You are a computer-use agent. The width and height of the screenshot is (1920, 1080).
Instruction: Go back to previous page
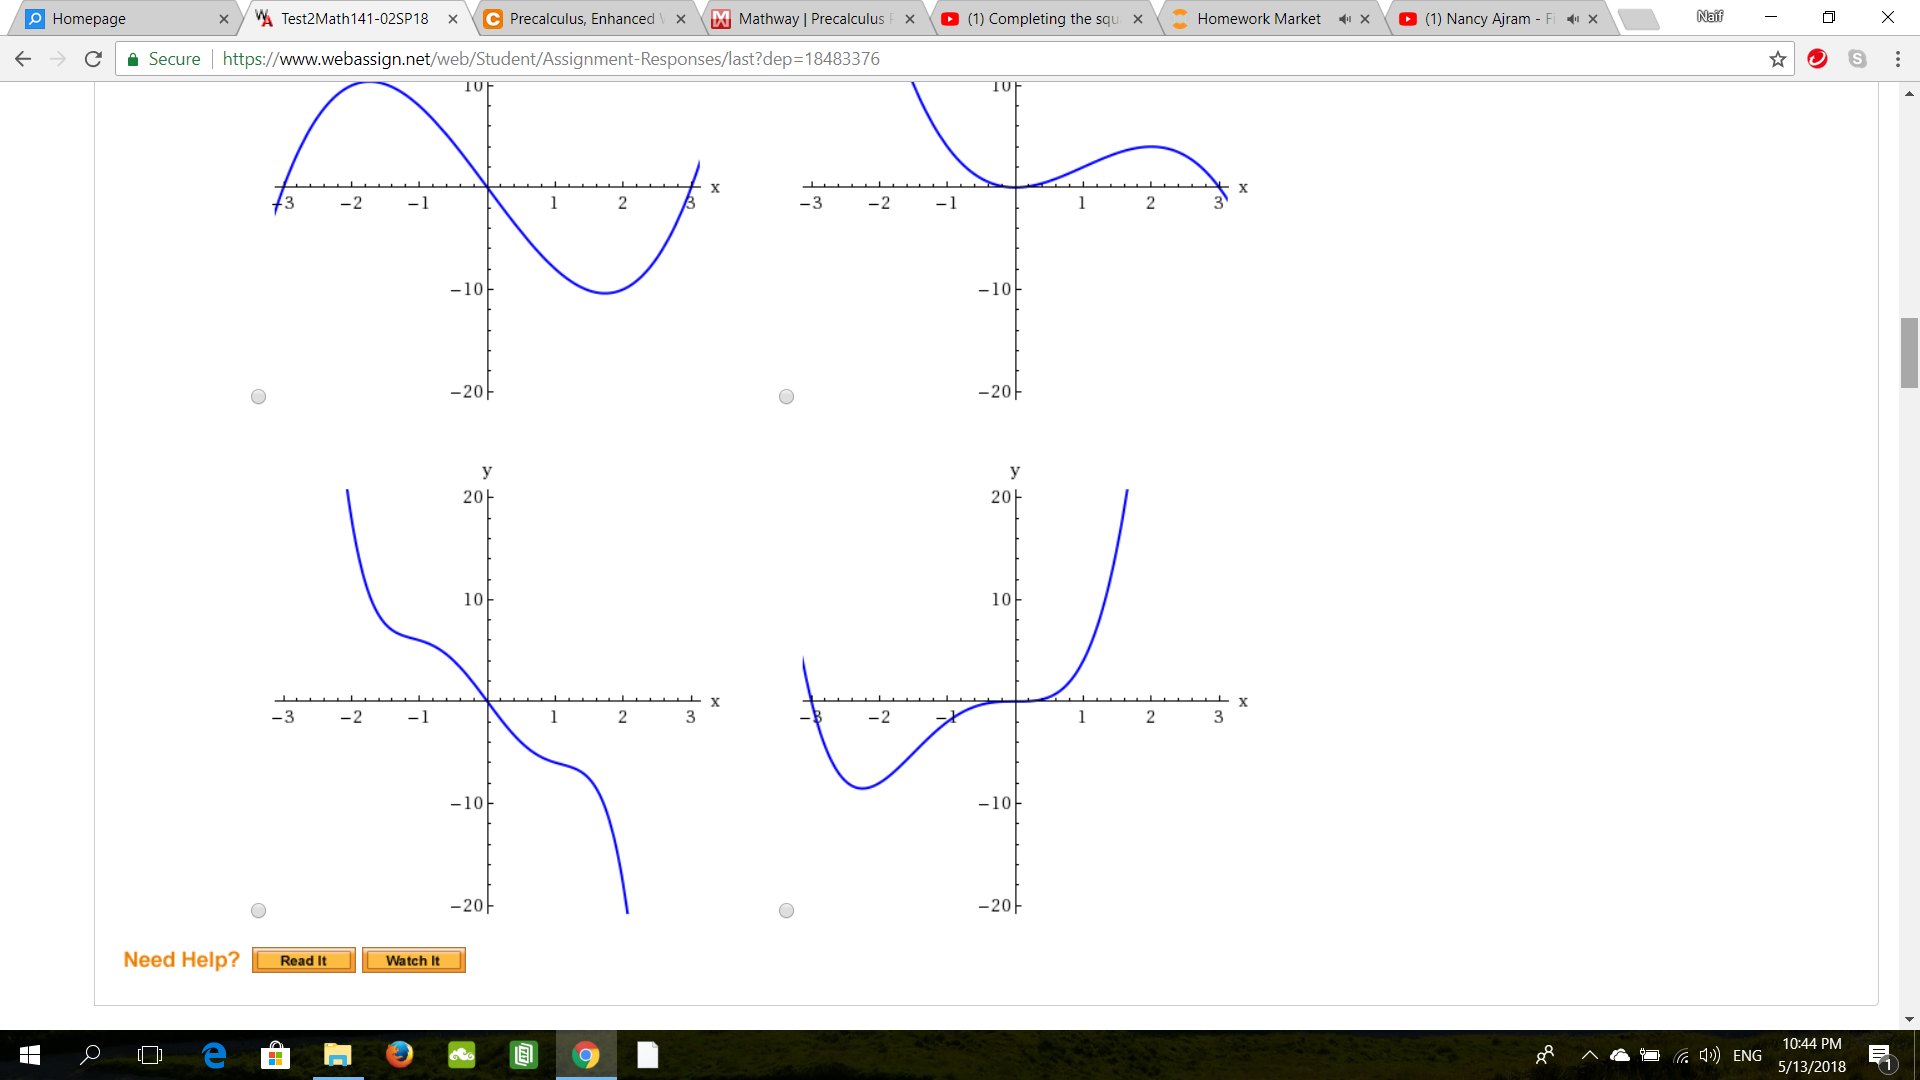click(23, 59)
